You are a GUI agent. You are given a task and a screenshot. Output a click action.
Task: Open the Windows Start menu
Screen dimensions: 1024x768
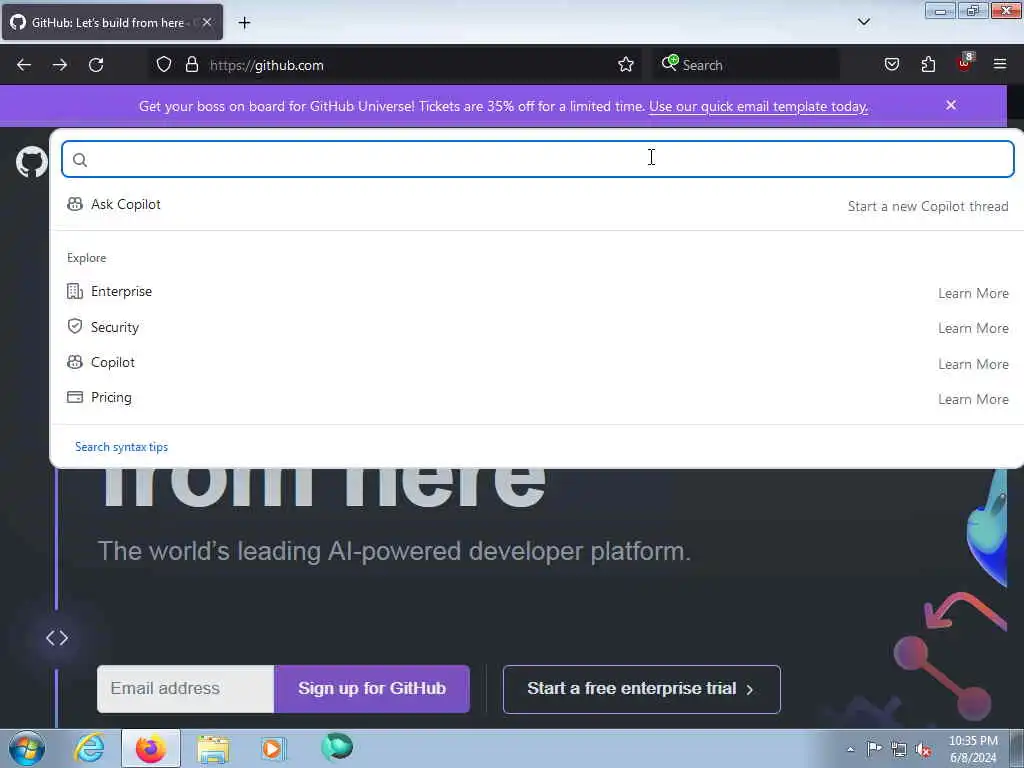[x=27, y=748]
